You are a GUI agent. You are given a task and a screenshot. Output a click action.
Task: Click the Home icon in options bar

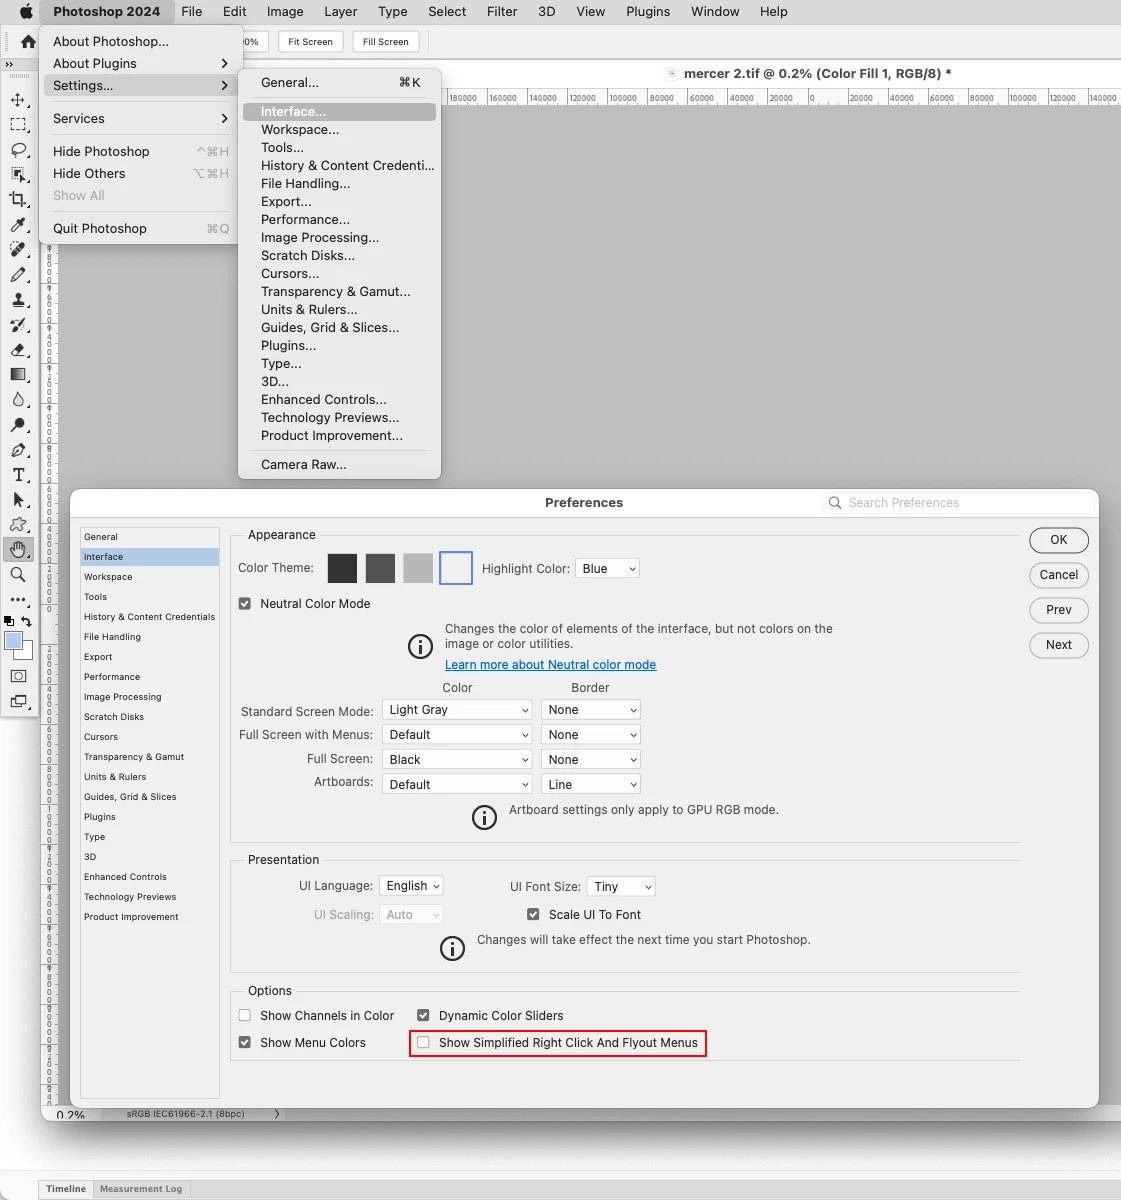28,42
